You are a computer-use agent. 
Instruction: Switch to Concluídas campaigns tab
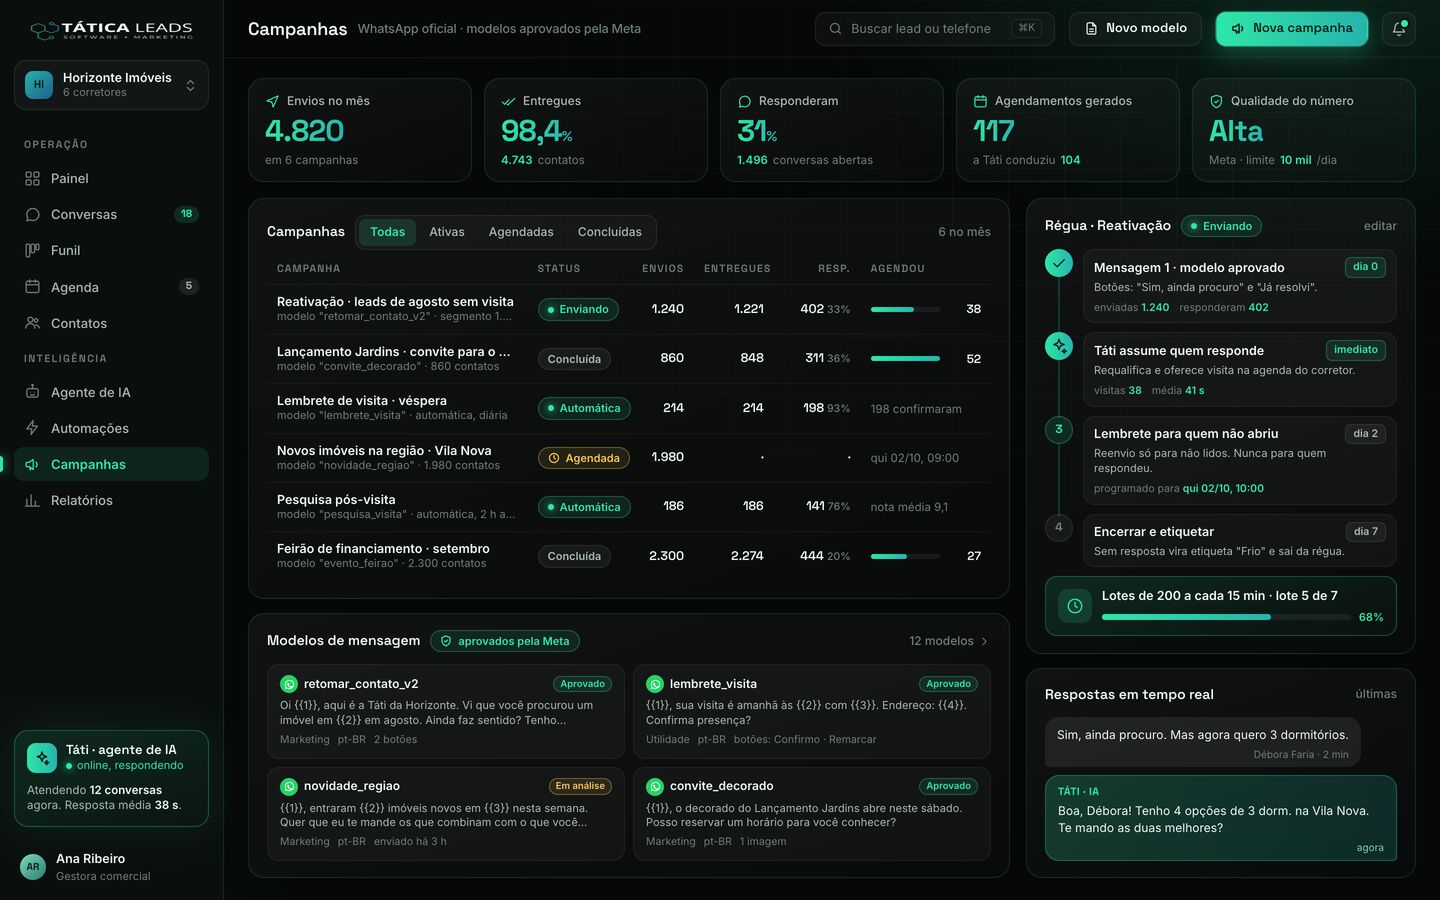(610, 232)
